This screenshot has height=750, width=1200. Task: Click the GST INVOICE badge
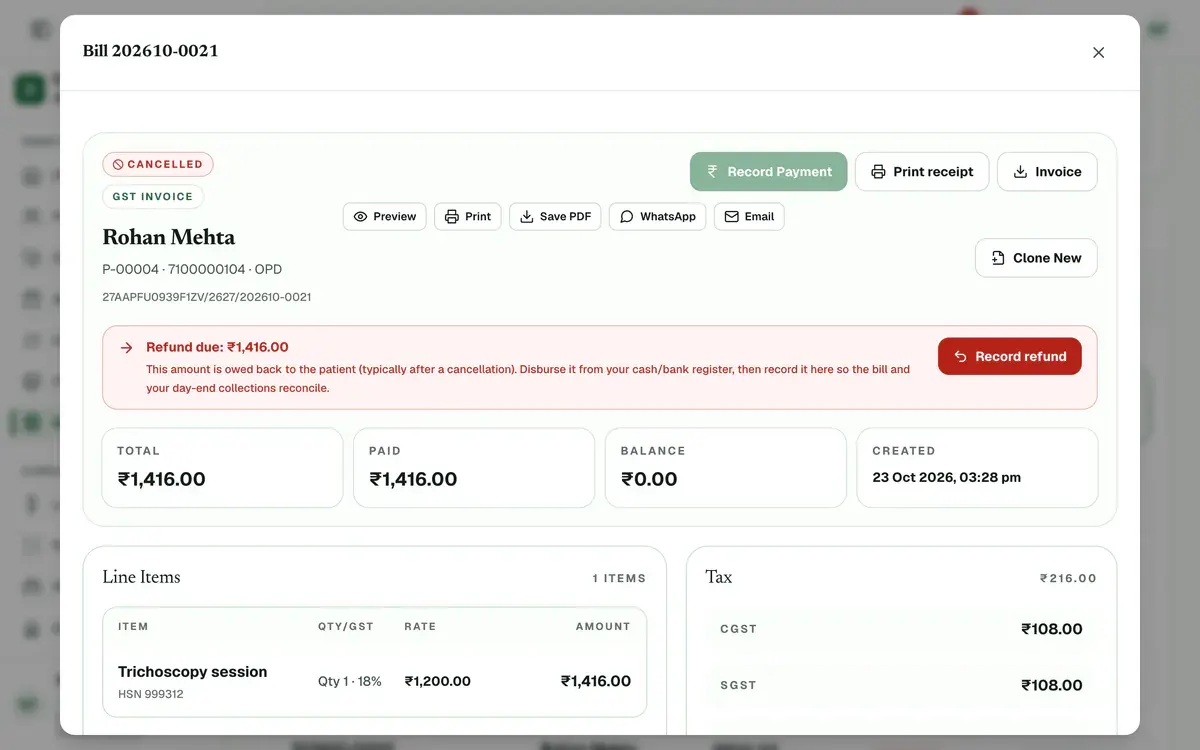[153, 197]
